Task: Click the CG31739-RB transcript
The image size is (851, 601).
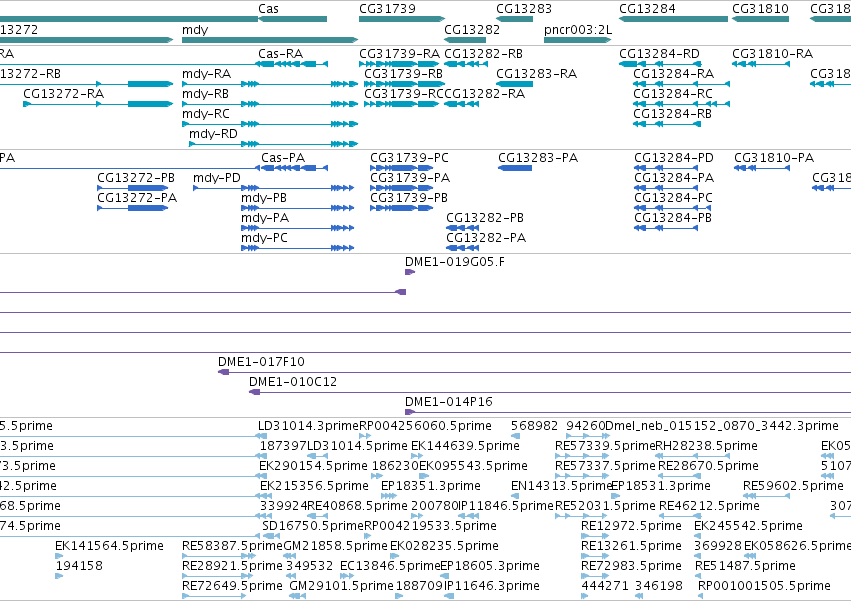Action: pyautogui.click(x=404, y=84)
